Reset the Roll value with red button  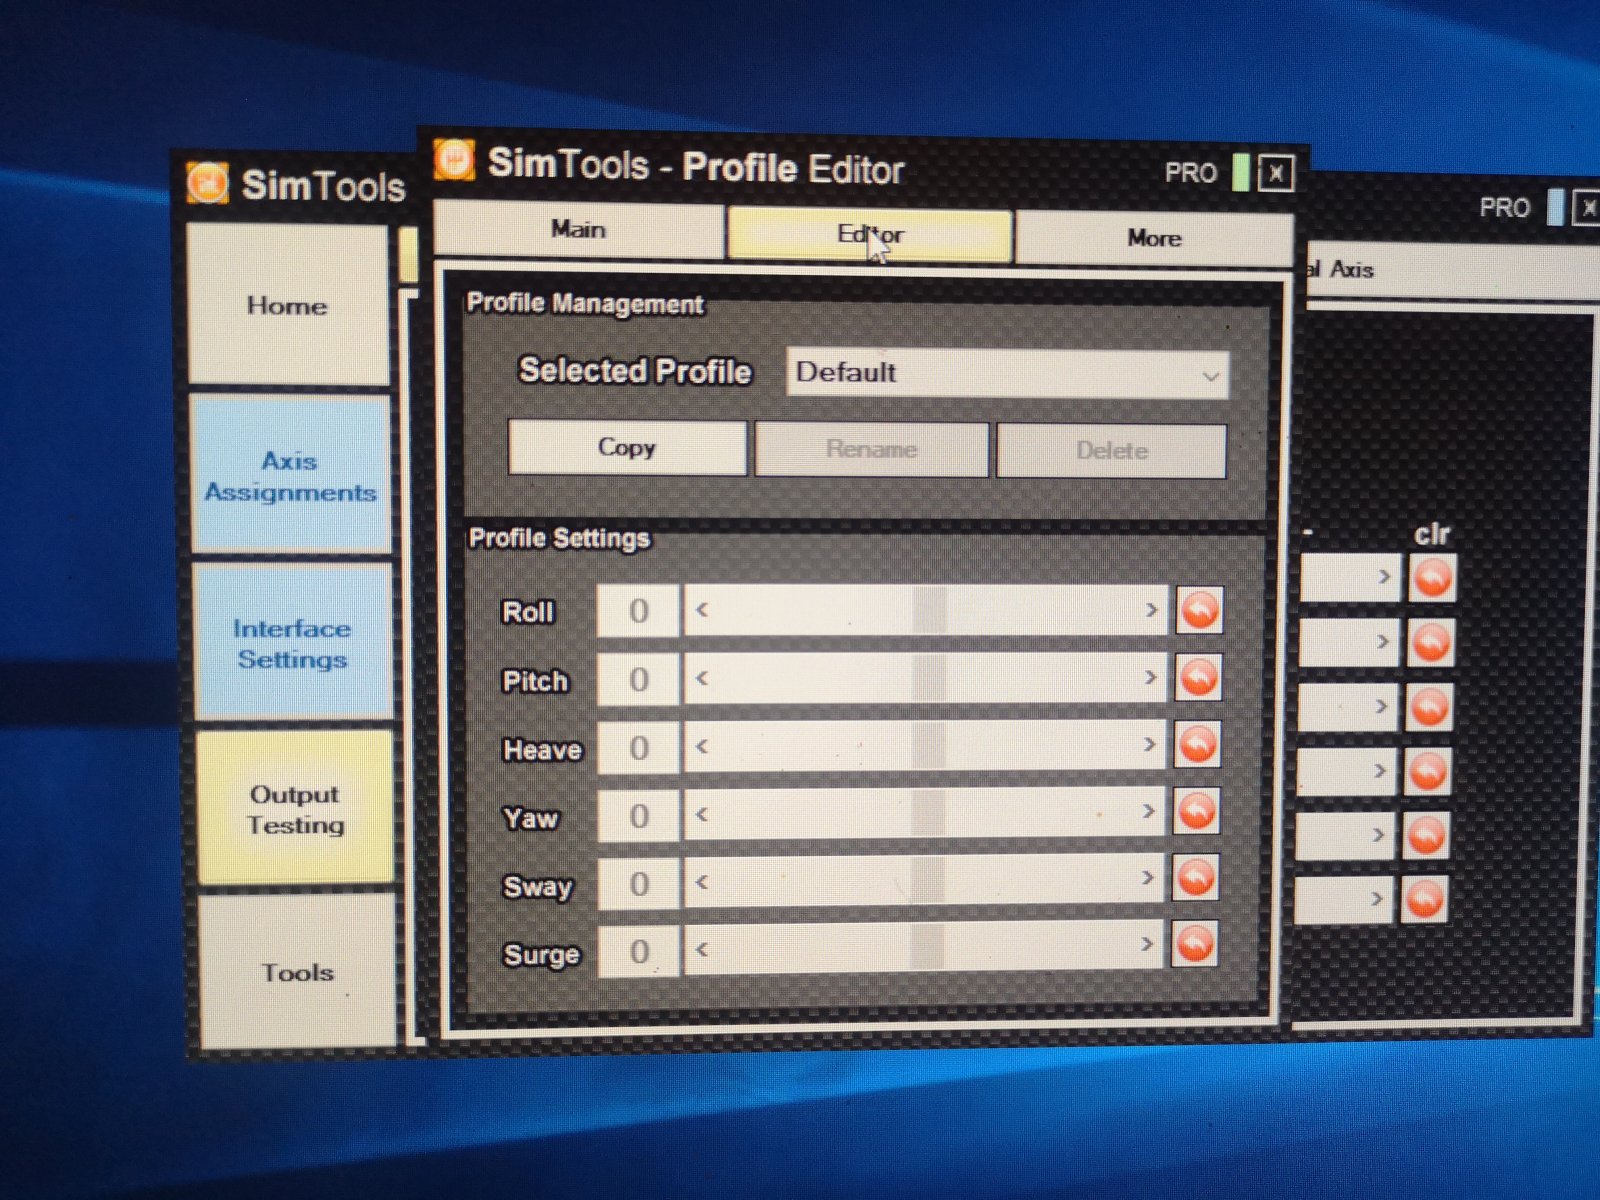coord(1199,610)
